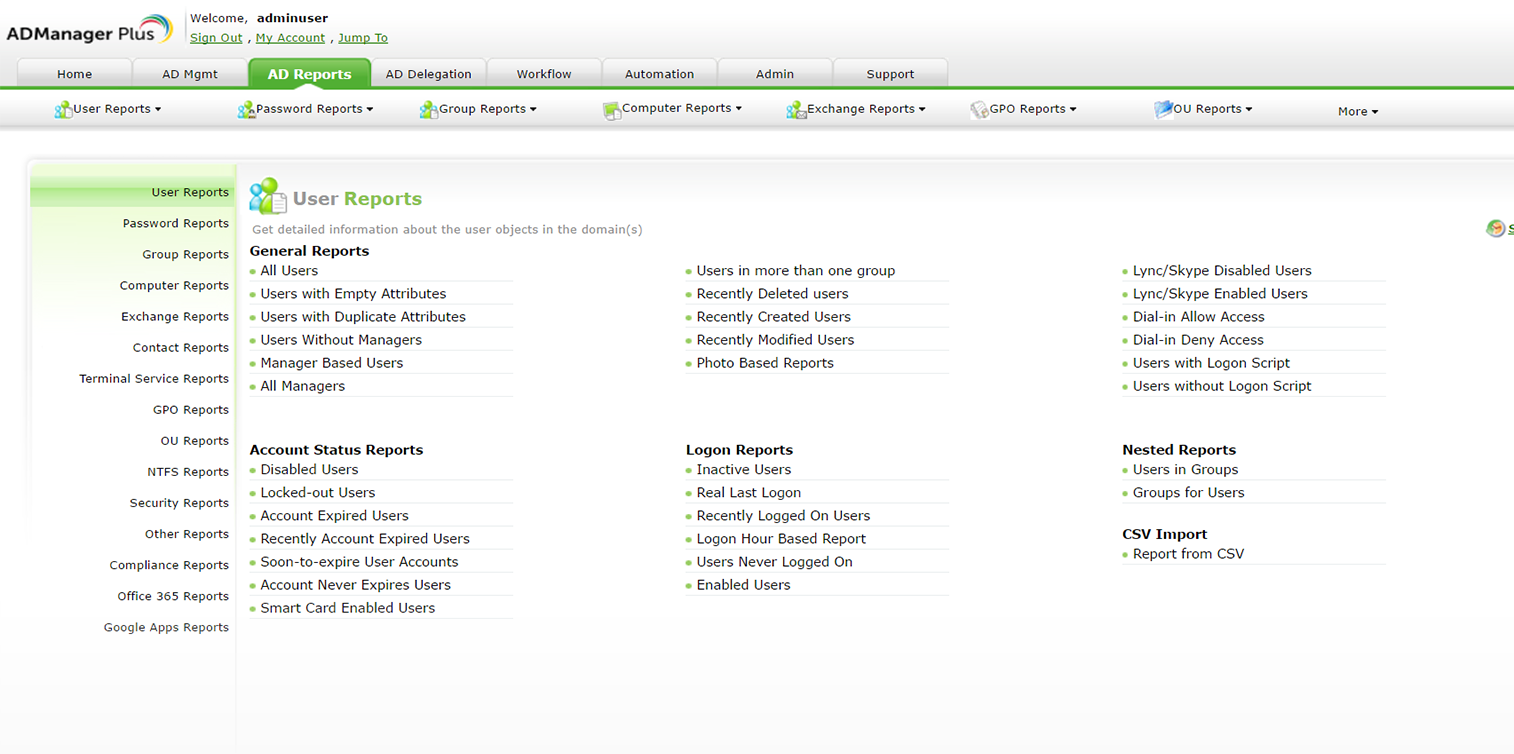Open the Users in Groups report
1514x754 pixels.
point(1185,470)
